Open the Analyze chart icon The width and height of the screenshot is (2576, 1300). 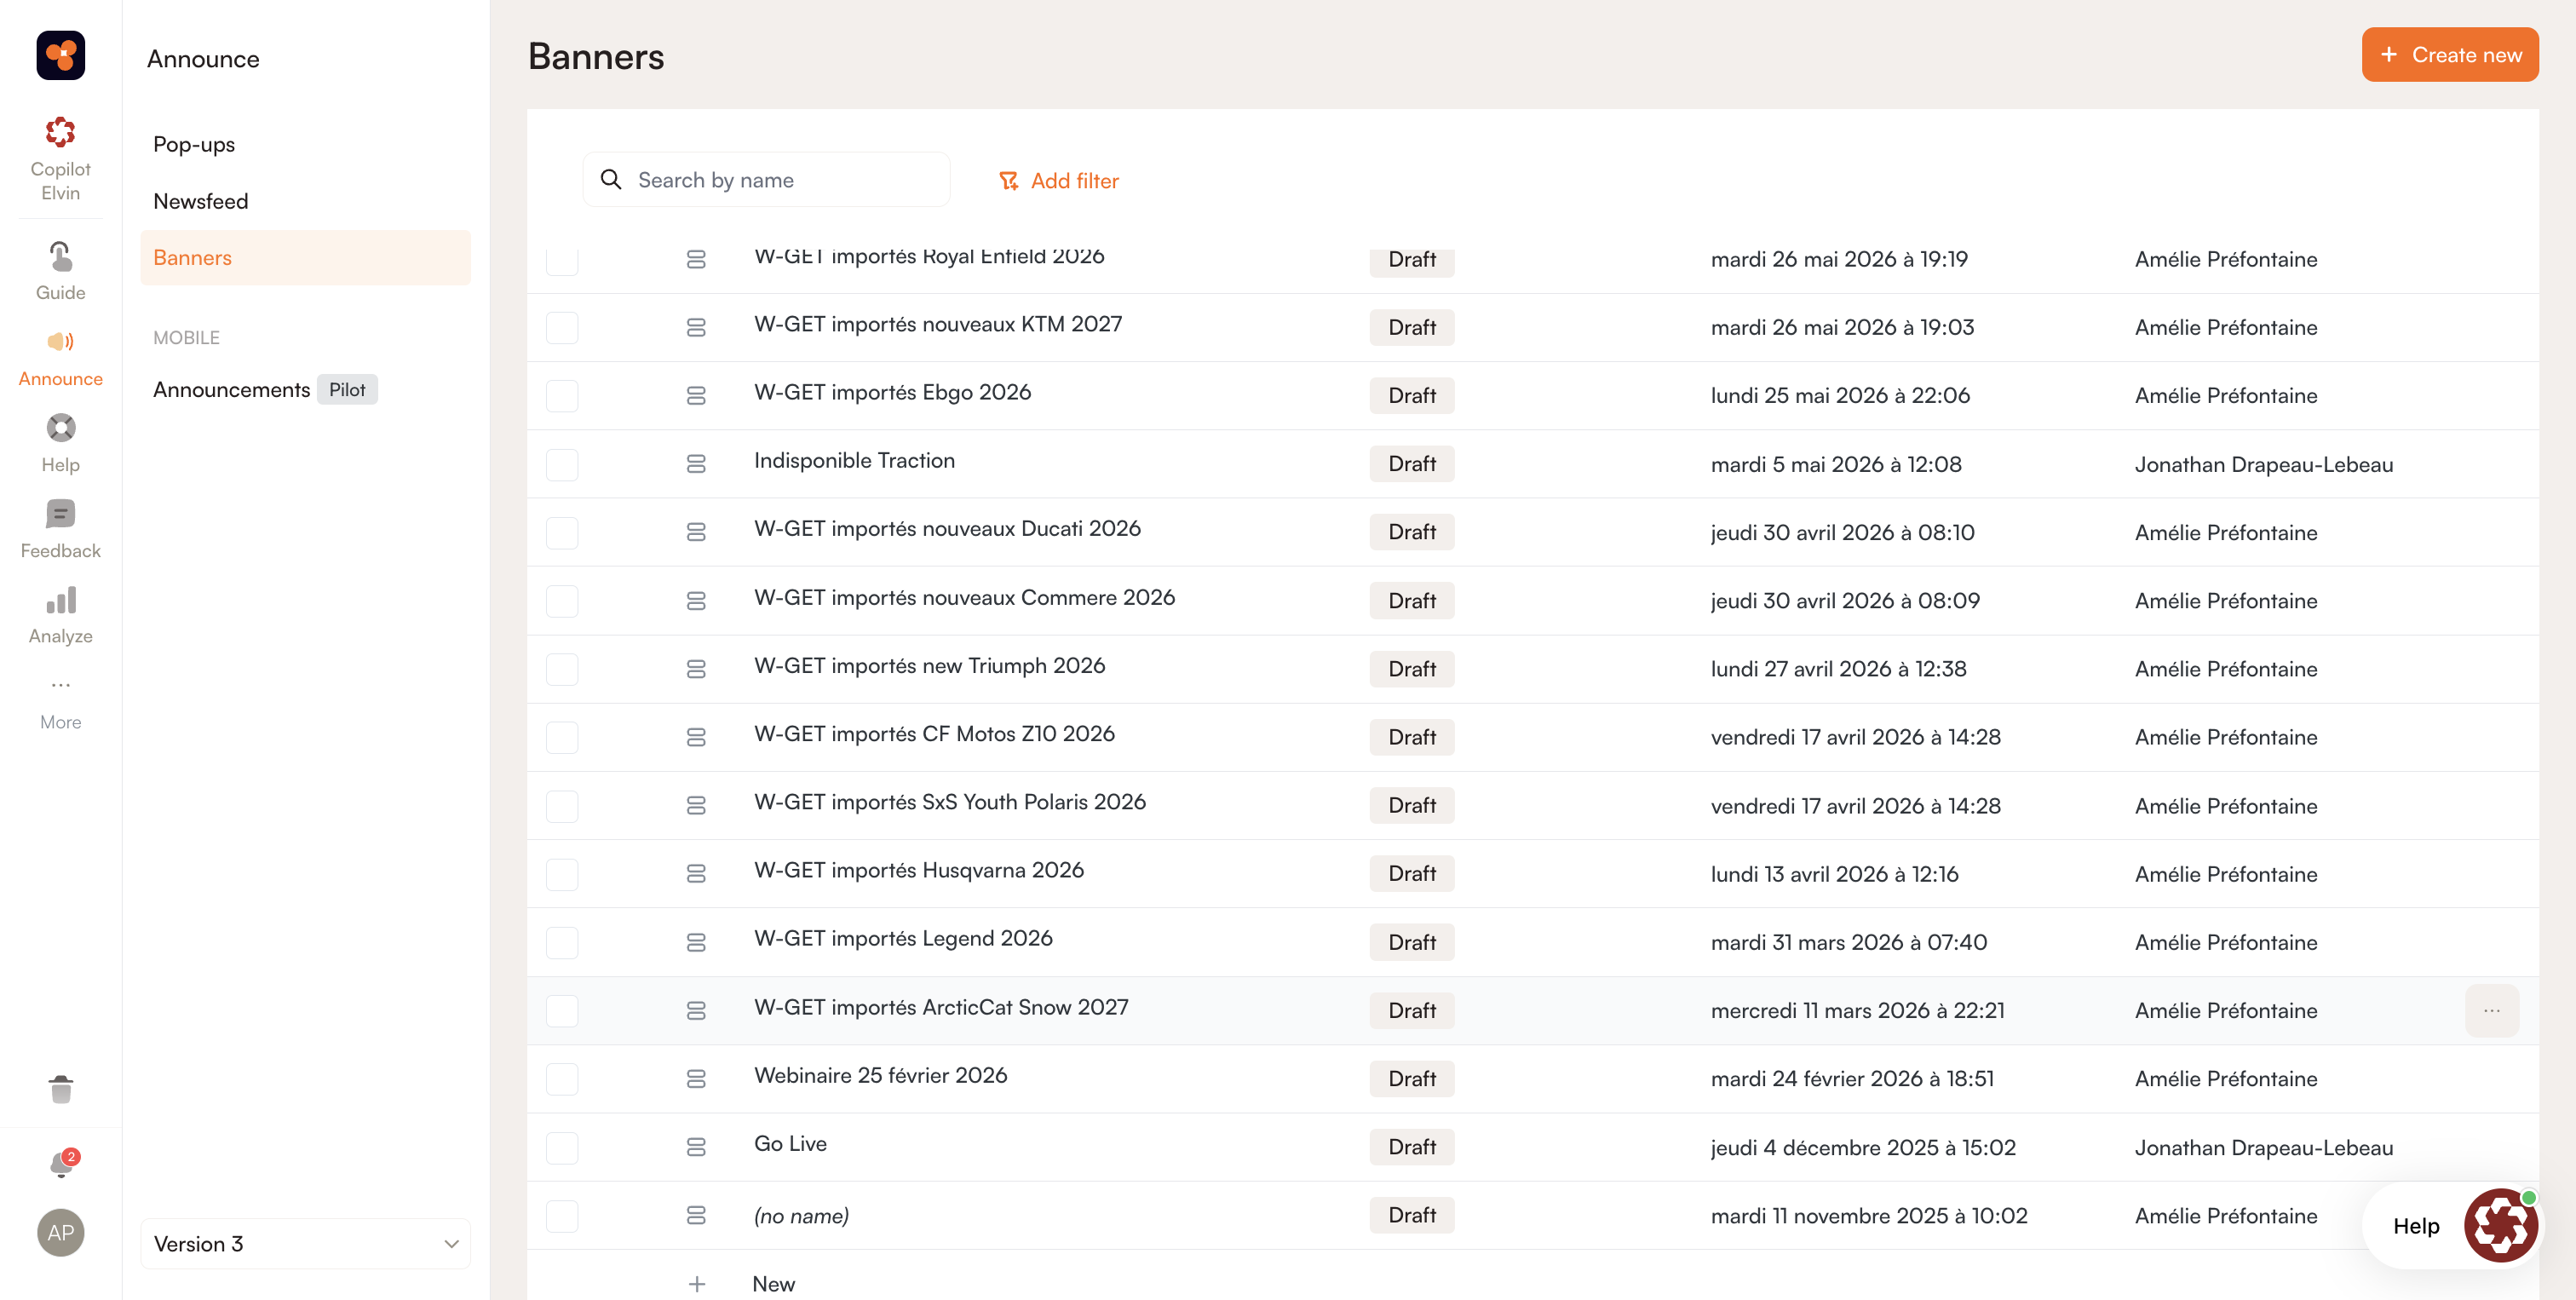click(x=60, y=600)
